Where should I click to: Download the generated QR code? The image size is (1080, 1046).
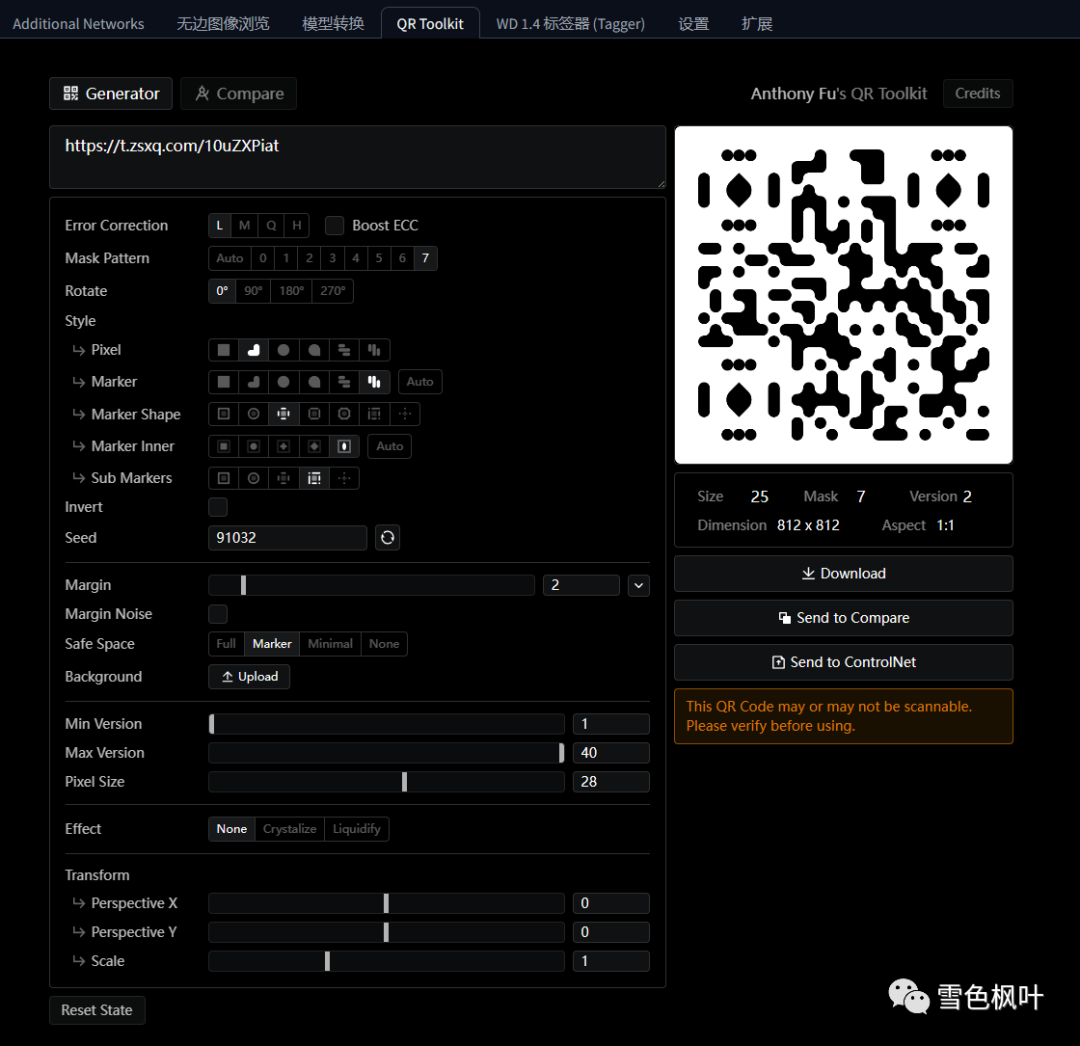tap(843, 574)
